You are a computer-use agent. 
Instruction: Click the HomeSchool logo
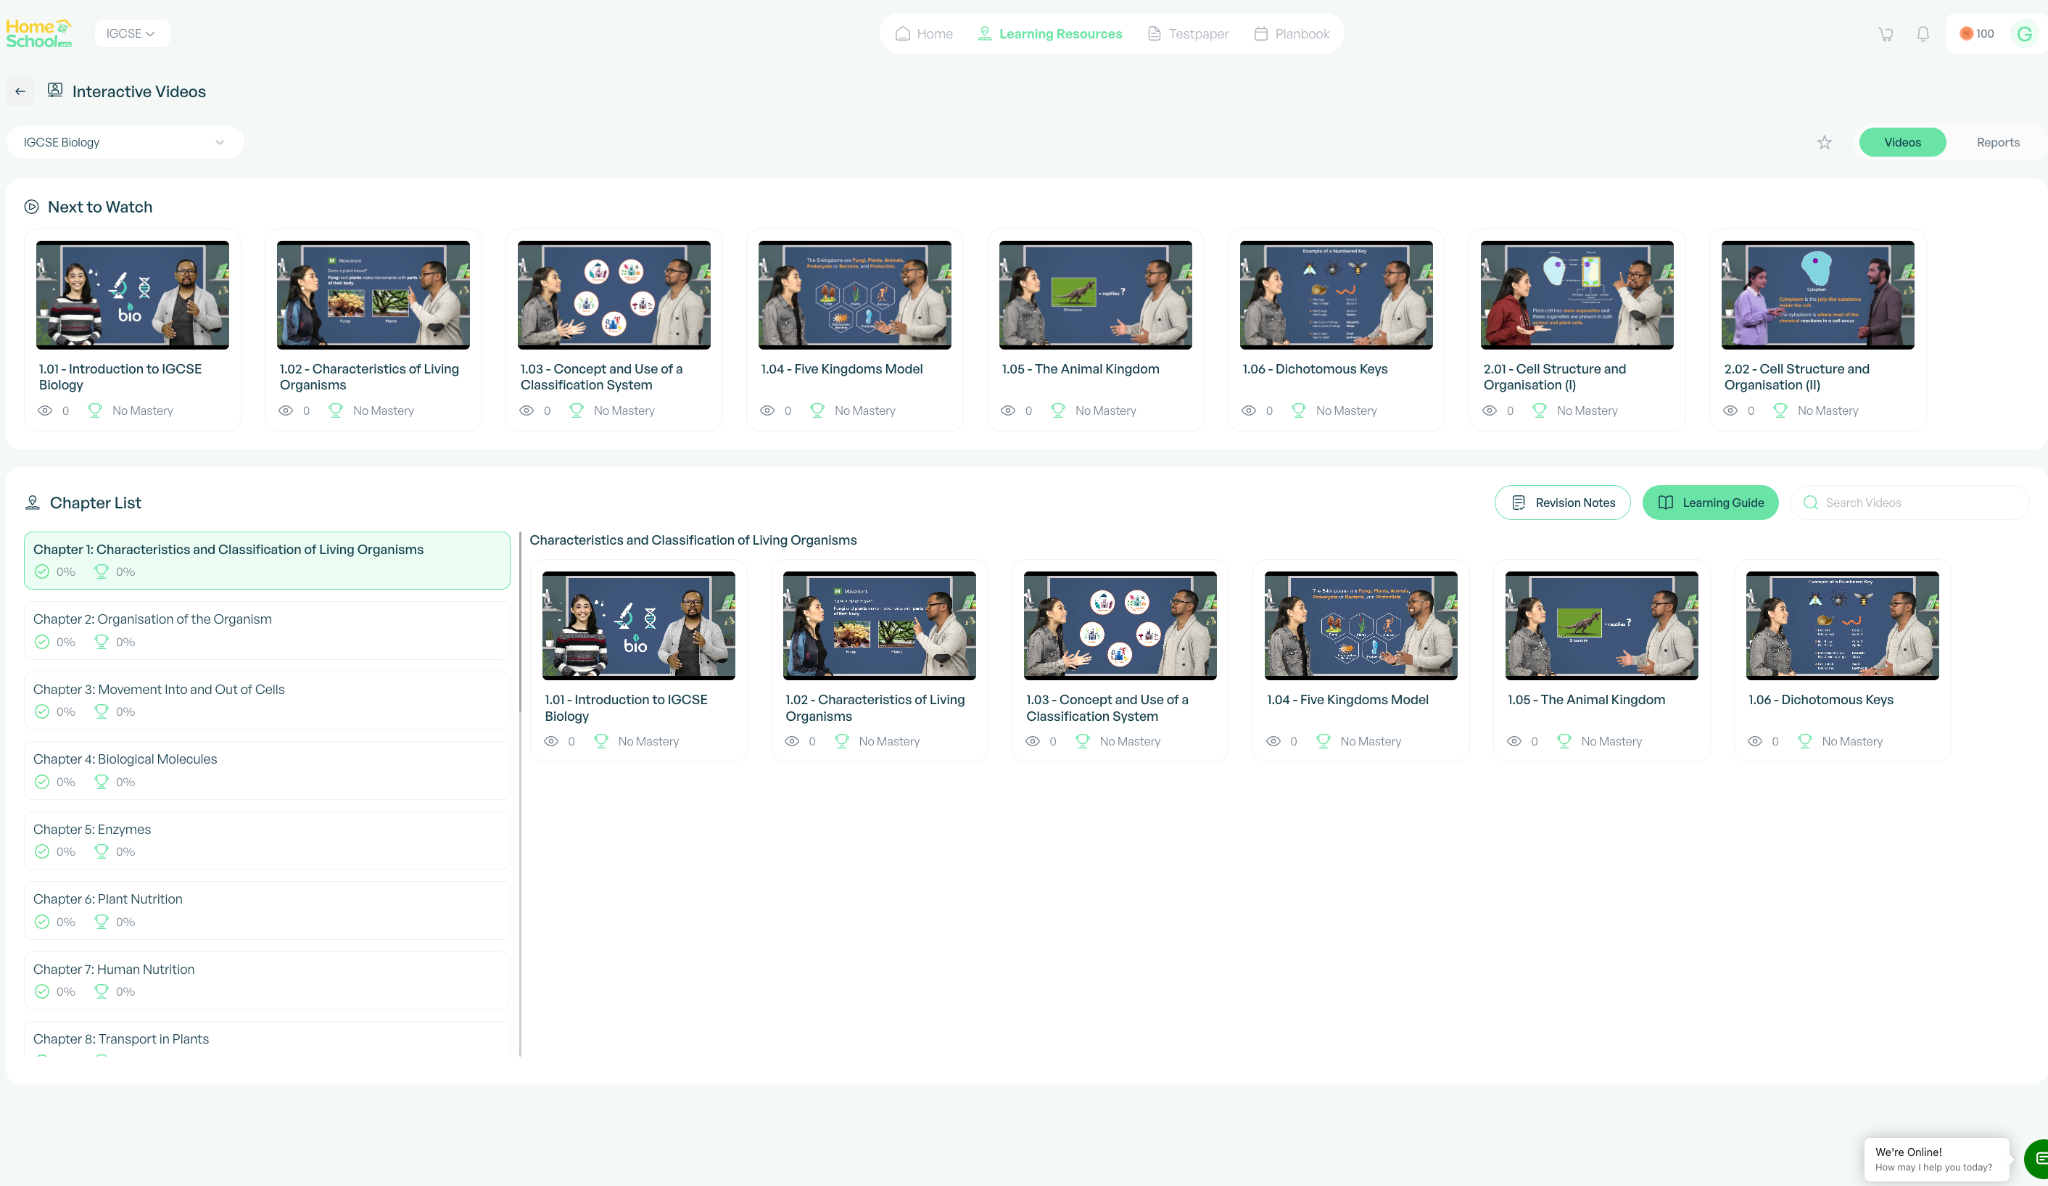[x=39, y=33]
